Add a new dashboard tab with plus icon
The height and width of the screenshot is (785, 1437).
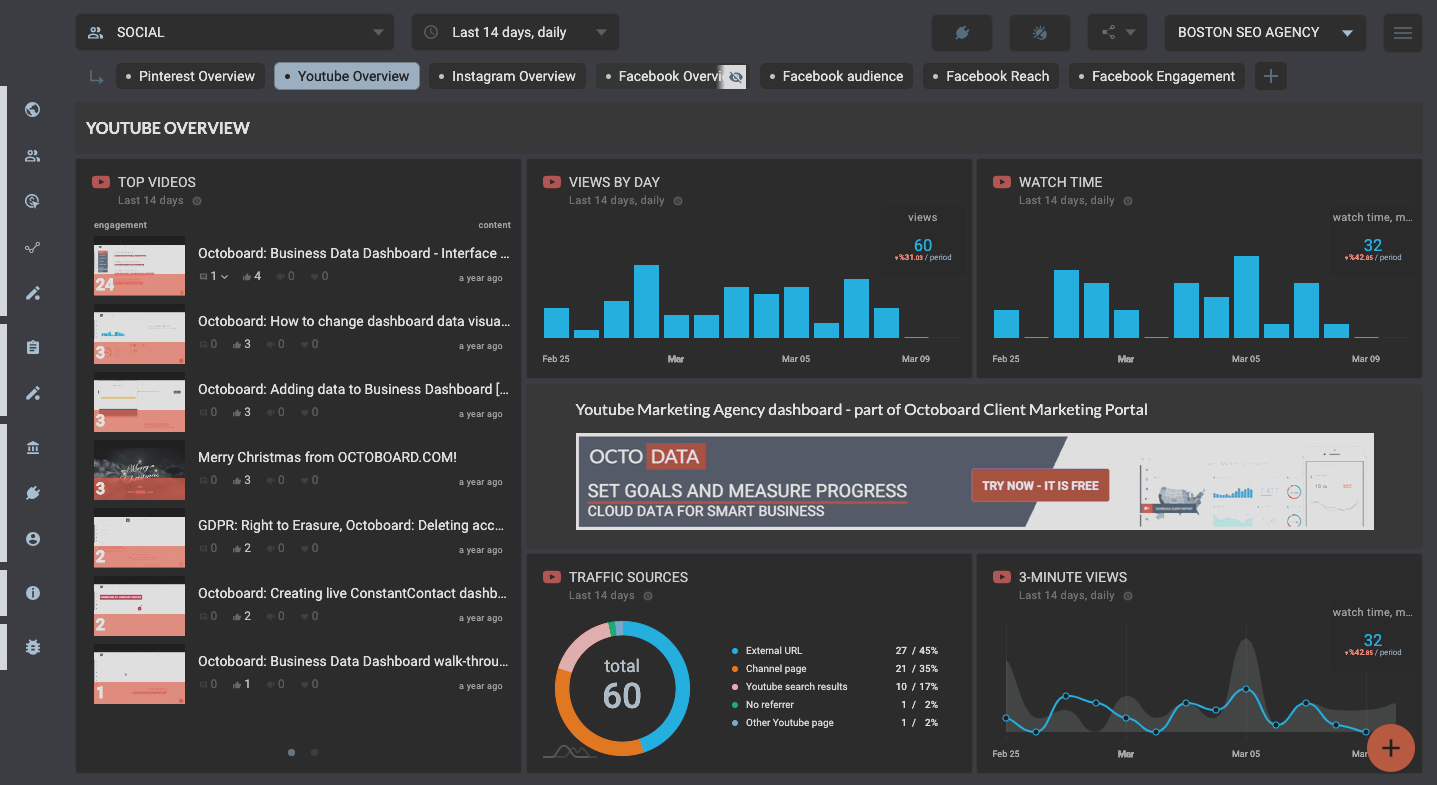point(1270,76)
